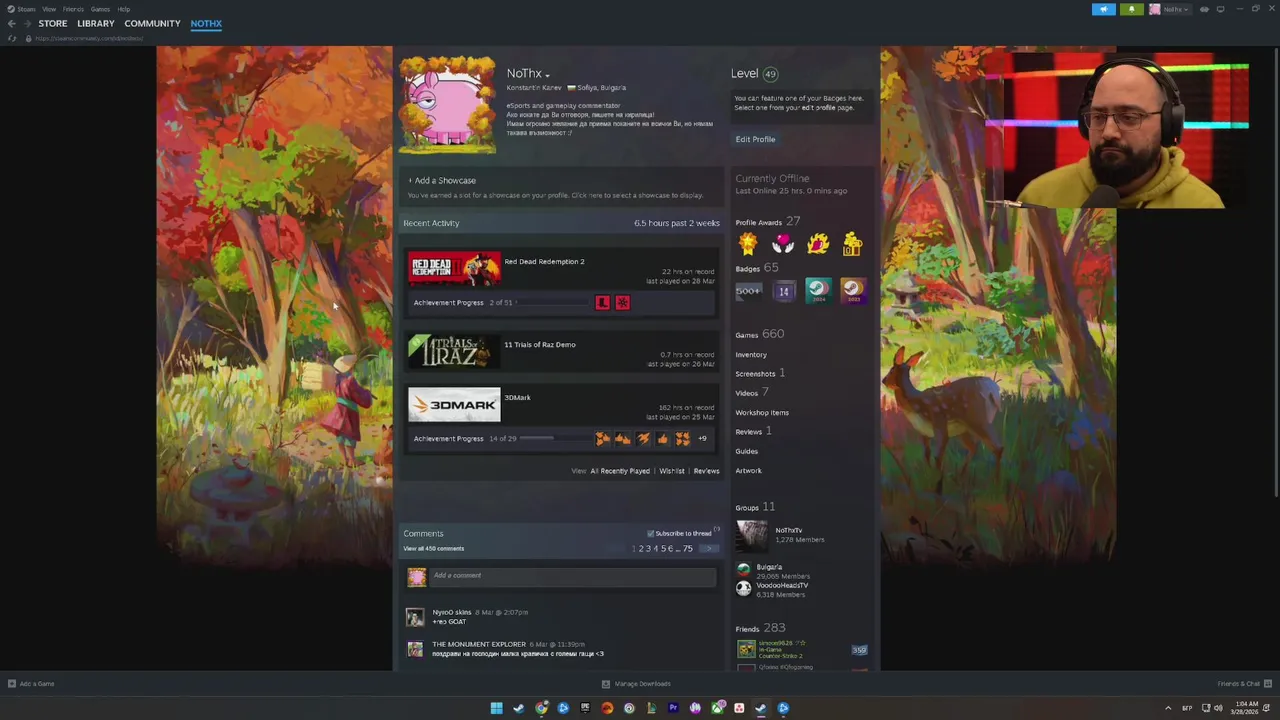Open the Reviews link under recent activity
Image resolution: width=1280 pixels, height=720 pixels.
point(706,471)
